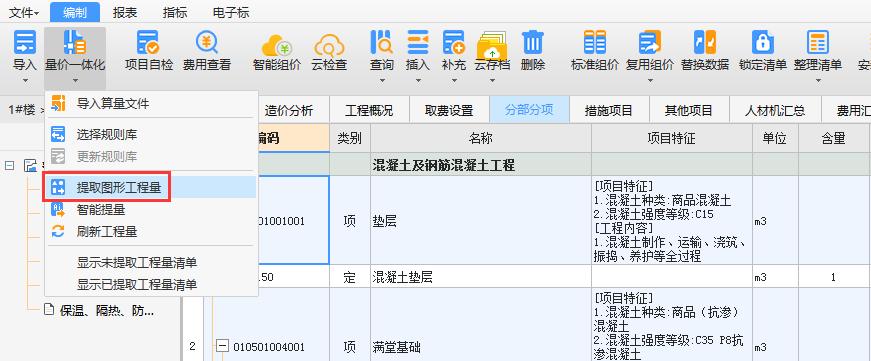Viewport: 871px width, 361px height.
Task: Click the 含量 column header
Action: click(833, 138)
